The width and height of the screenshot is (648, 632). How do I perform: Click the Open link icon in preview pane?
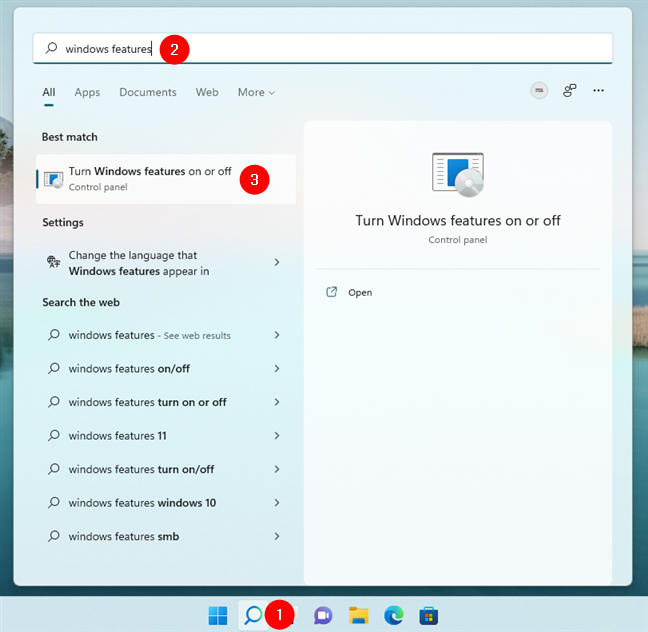(x=331, y=292)
